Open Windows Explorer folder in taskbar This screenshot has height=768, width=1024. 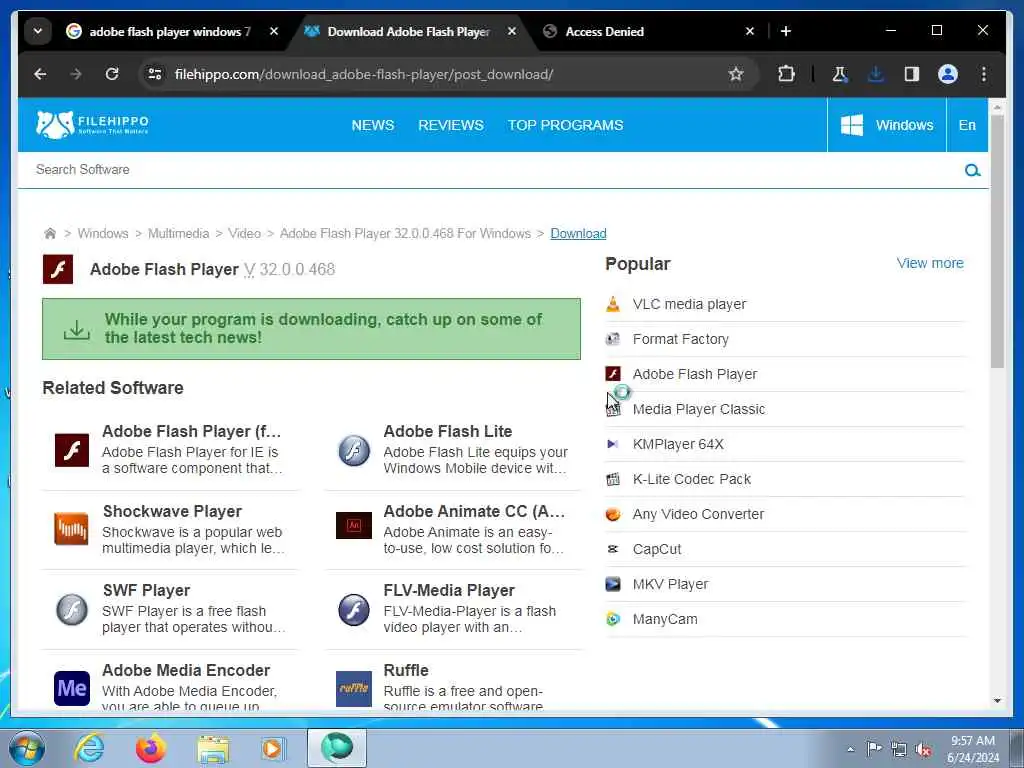[x=213, y=750]
